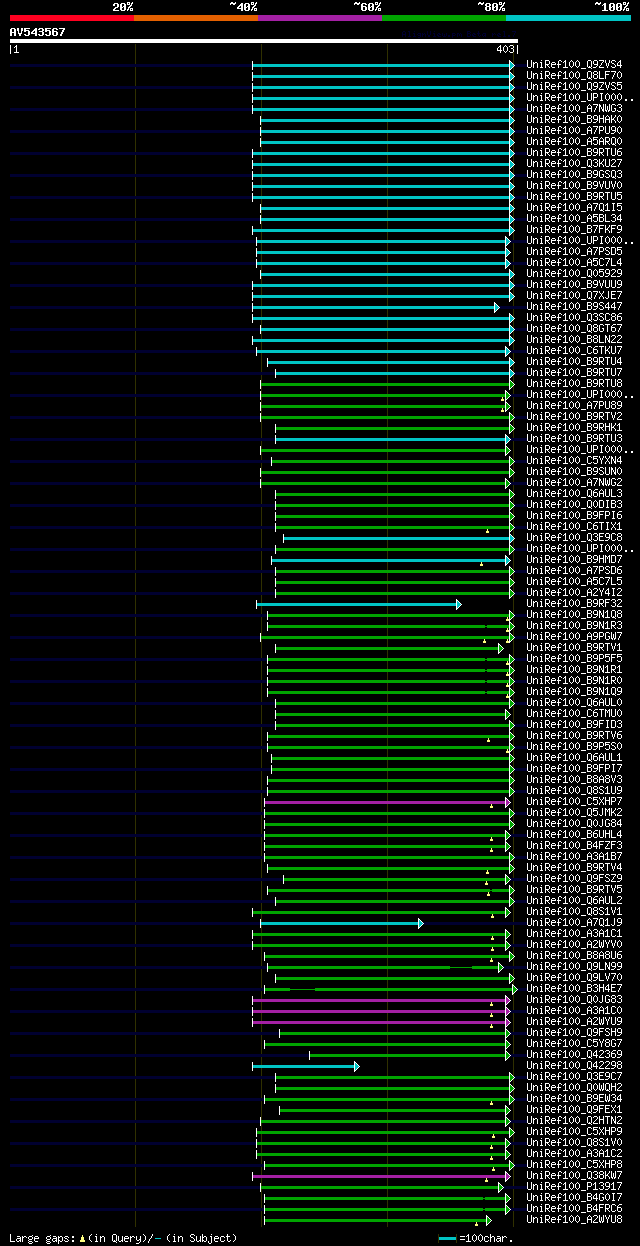
Task: Open hit UniRef100_B9P5F5
Action: coord(574,658)
